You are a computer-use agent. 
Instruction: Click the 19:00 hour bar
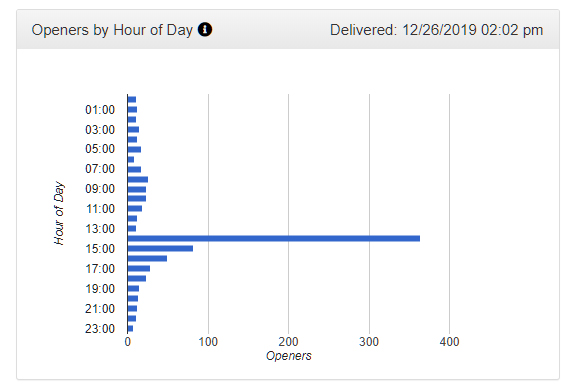click(x=133, y=288)
